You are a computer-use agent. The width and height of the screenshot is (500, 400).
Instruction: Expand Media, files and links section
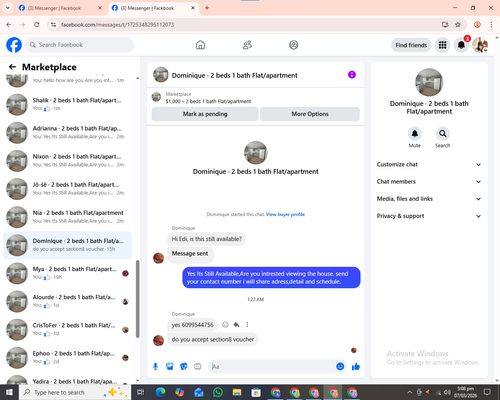[429, 199]
